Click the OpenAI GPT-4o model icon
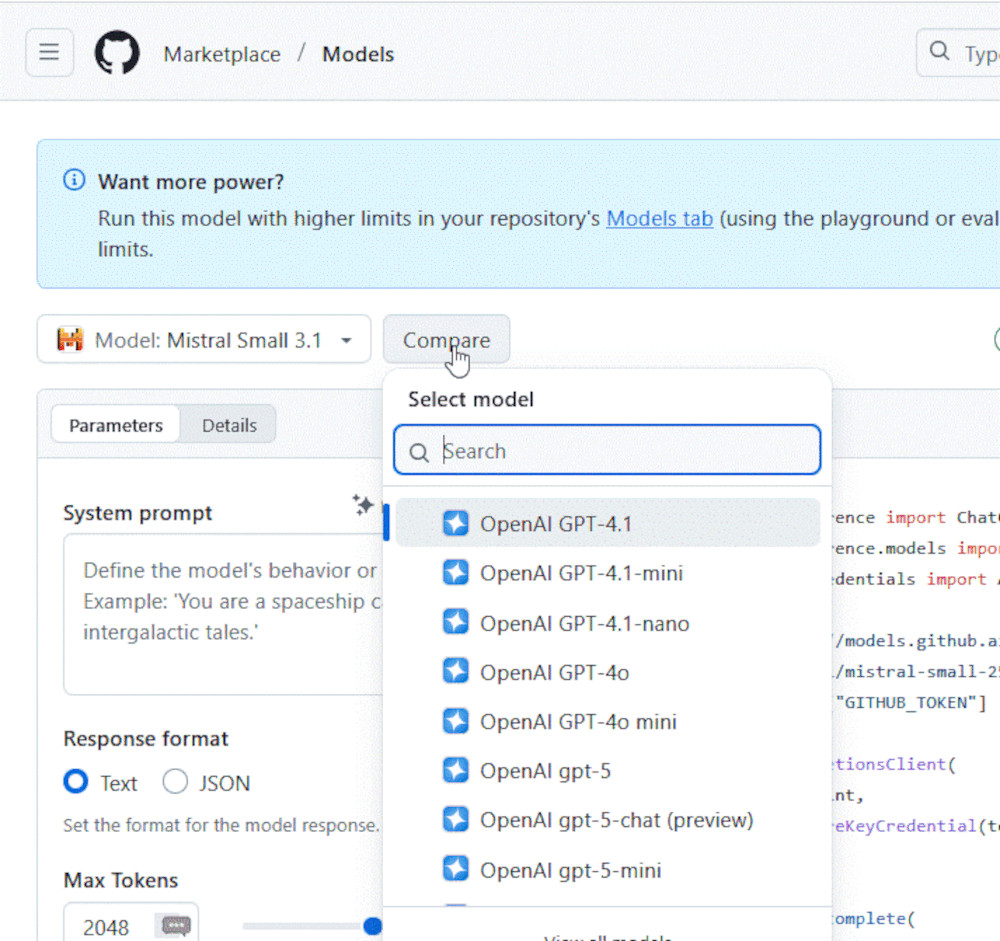Screen dimensions: 1000x941 (456, 672)
